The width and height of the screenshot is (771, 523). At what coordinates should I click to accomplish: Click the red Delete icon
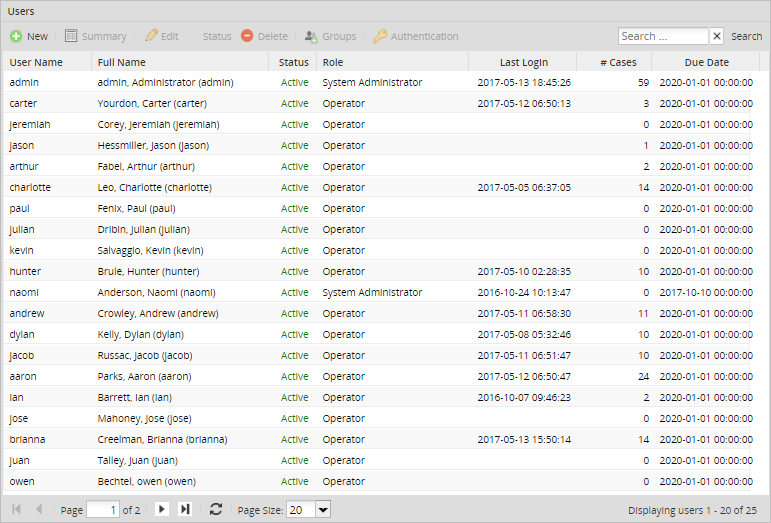pyautogui.click(x=247, y=36)
